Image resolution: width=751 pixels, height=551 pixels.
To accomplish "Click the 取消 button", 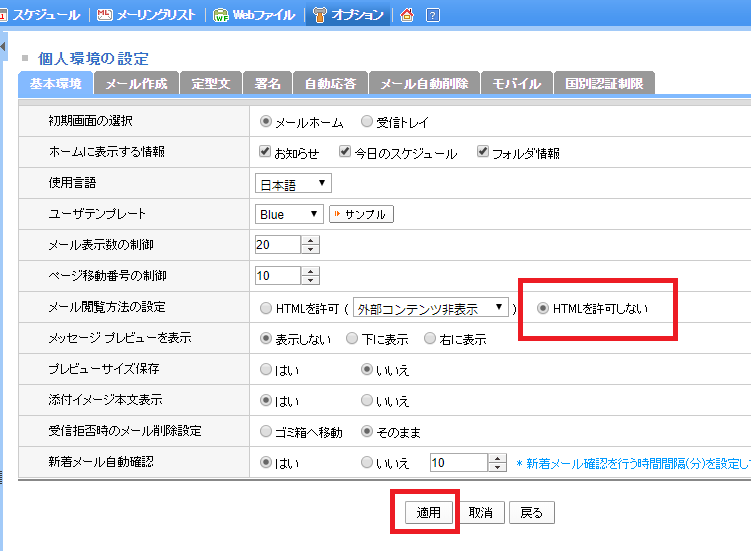I will (480, 513).
